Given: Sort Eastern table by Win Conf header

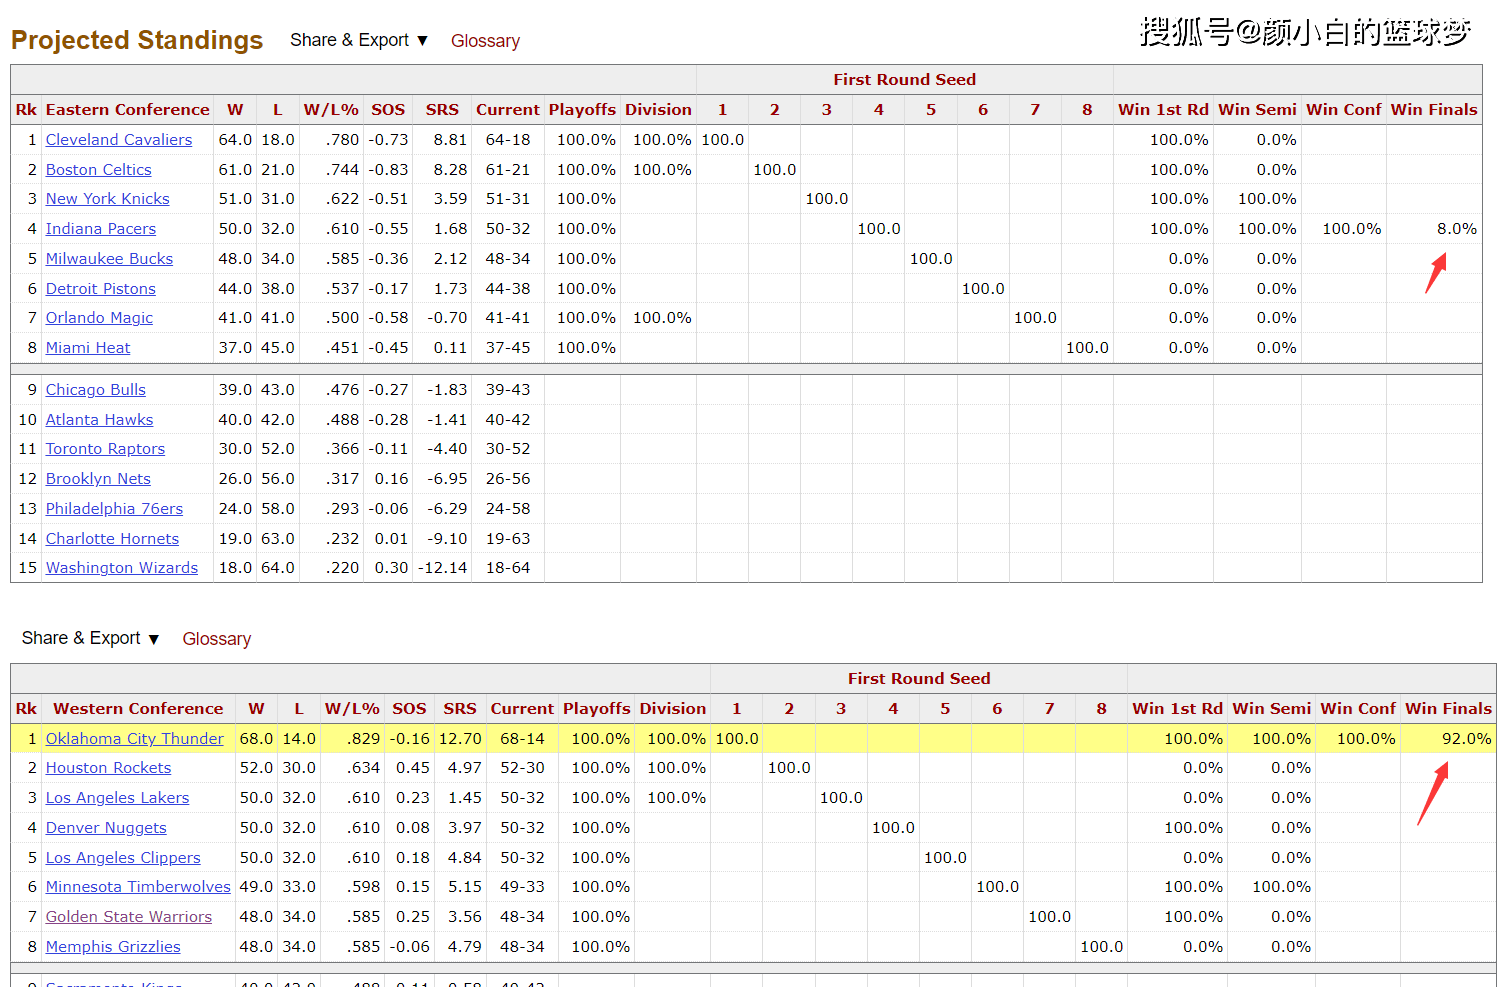Looking at the screenshot, I should point(1344,110).
